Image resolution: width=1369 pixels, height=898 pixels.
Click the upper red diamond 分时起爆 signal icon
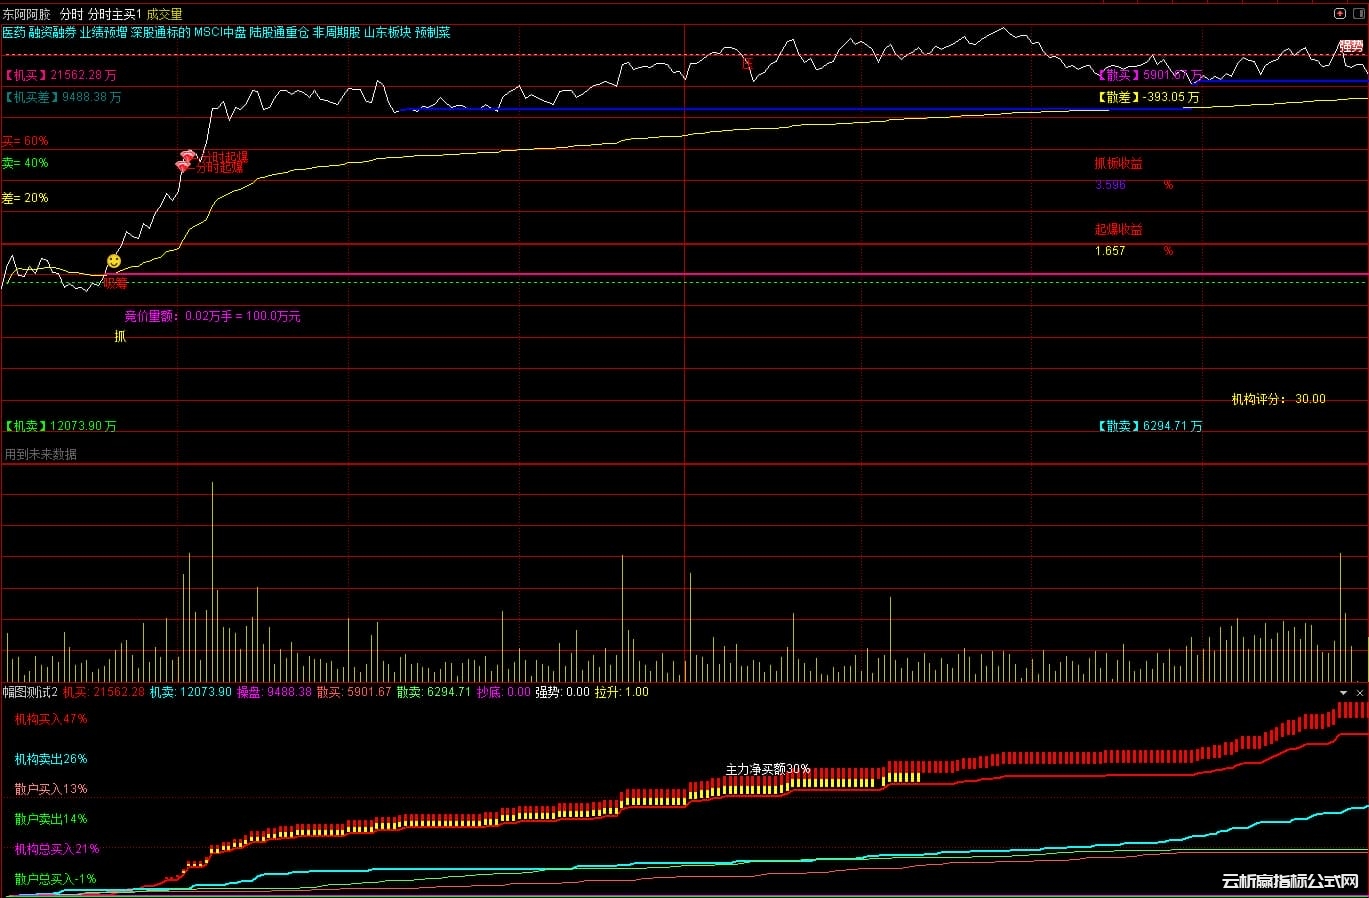pos(187,156)
